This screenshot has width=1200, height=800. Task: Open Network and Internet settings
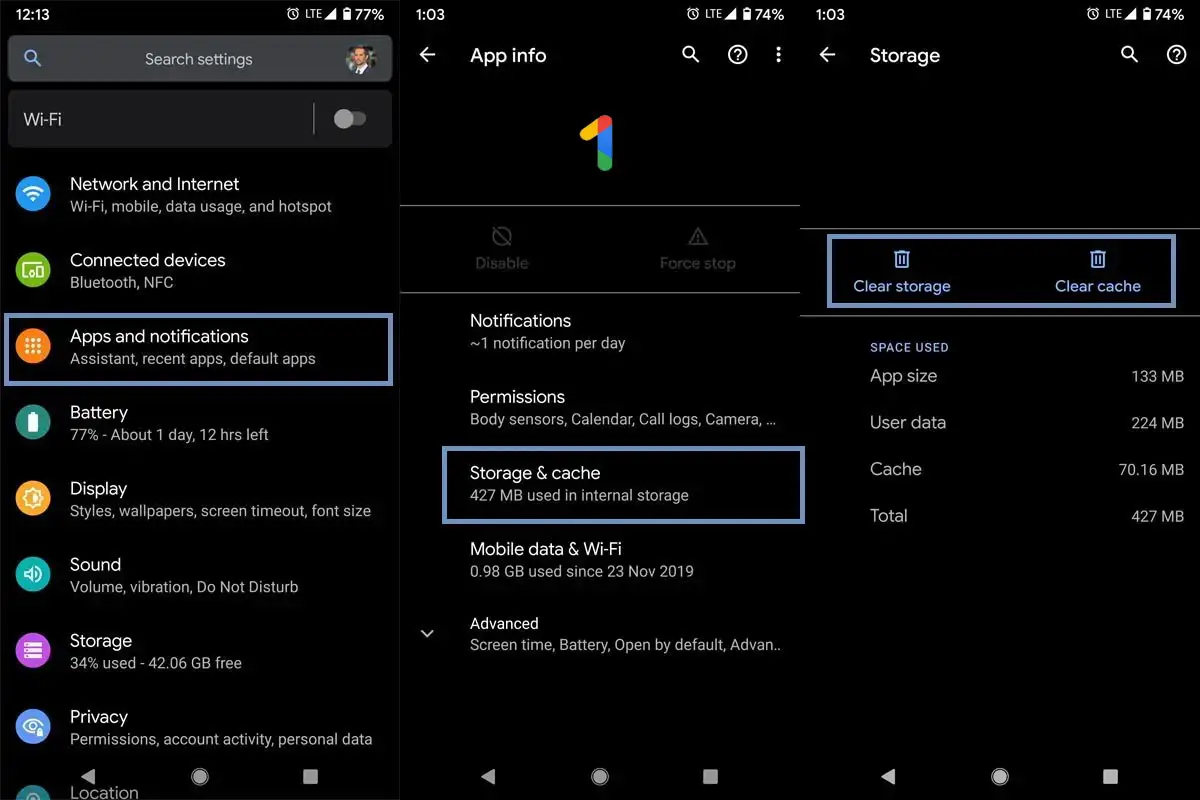[x=200, y=194]
